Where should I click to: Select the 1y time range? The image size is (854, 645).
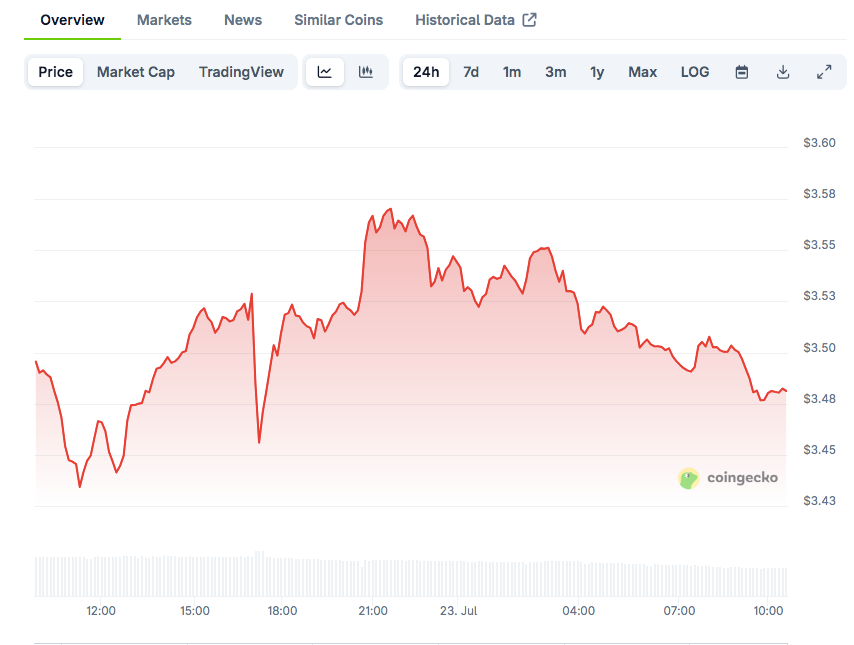597,72
